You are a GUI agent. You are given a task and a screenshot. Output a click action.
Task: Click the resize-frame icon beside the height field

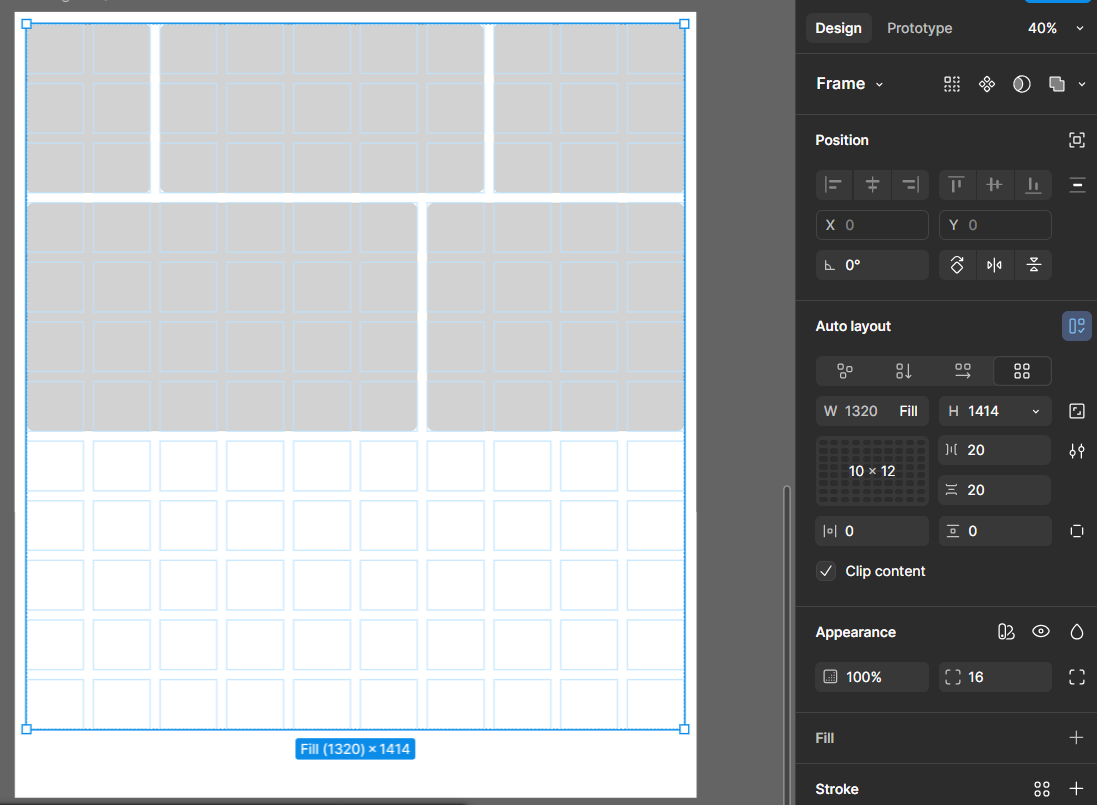[x=1077, y=411]
